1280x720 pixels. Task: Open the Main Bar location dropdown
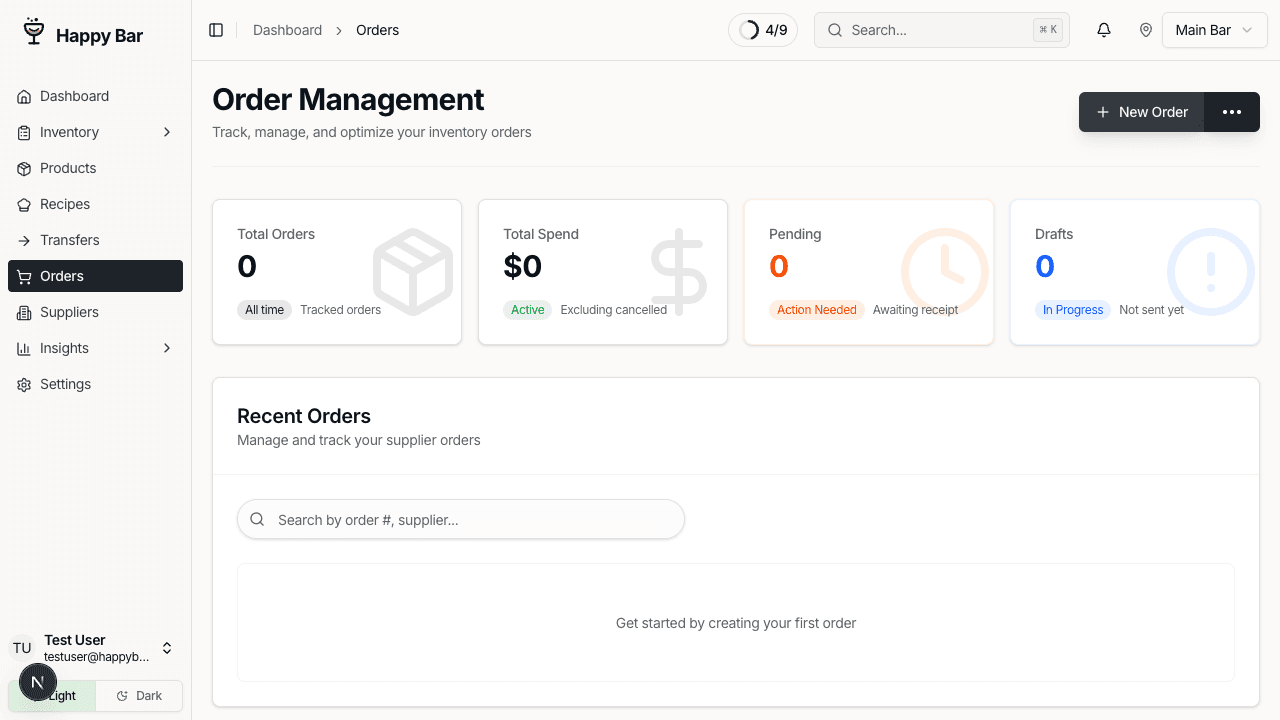[1214, 30]
